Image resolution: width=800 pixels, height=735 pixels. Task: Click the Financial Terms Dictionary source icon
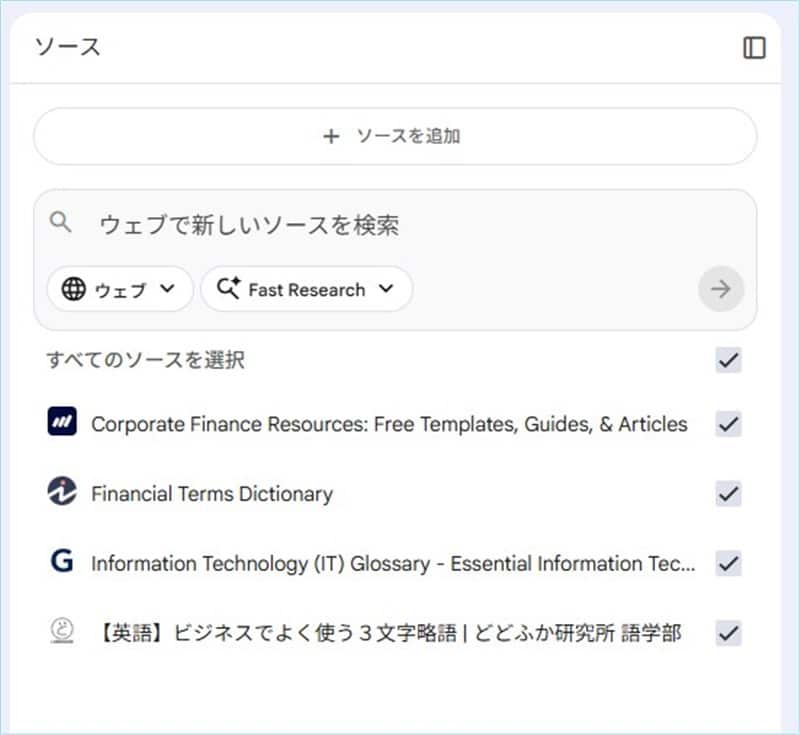pos(62,493)
